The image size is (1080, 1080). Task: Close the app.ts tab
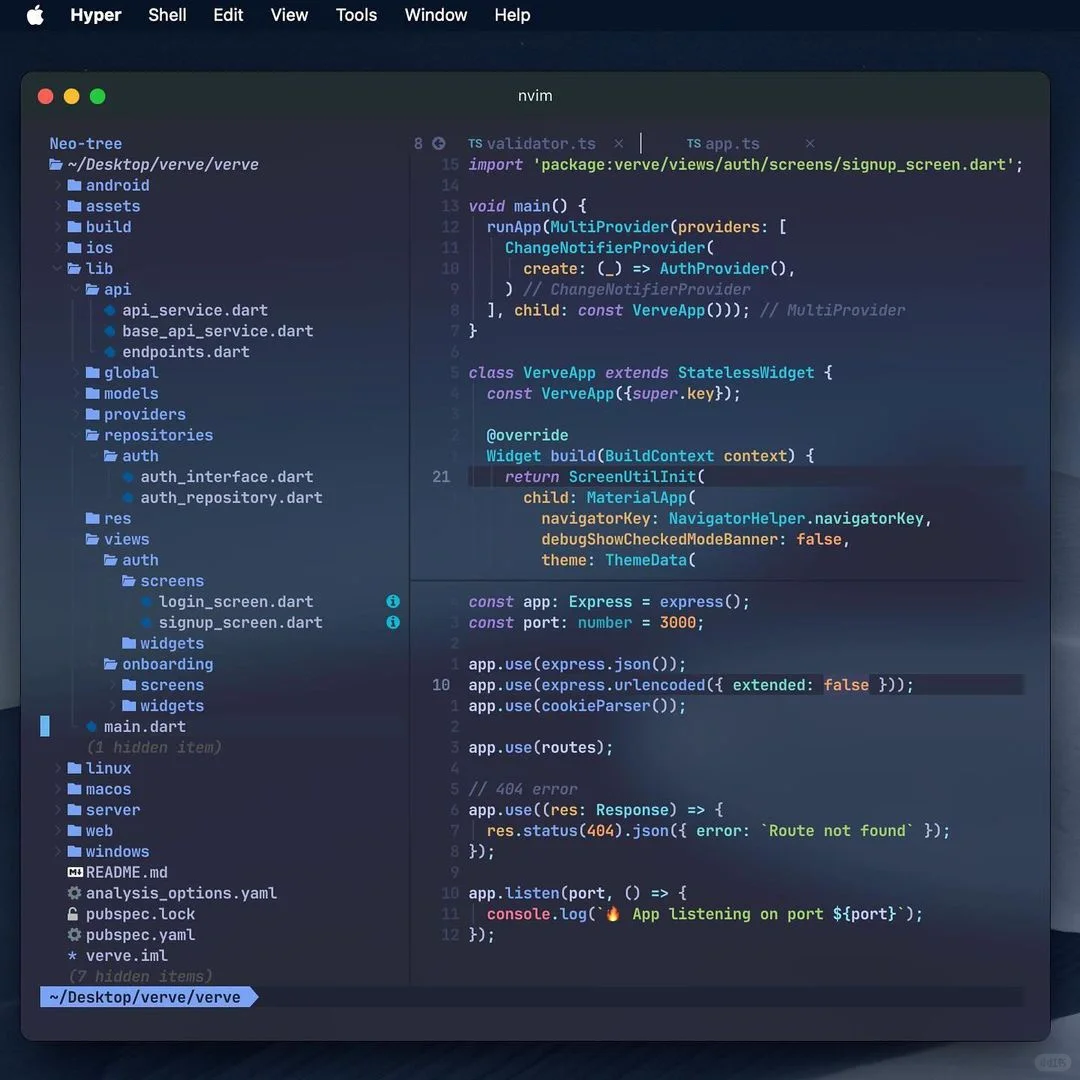[810, 143]
